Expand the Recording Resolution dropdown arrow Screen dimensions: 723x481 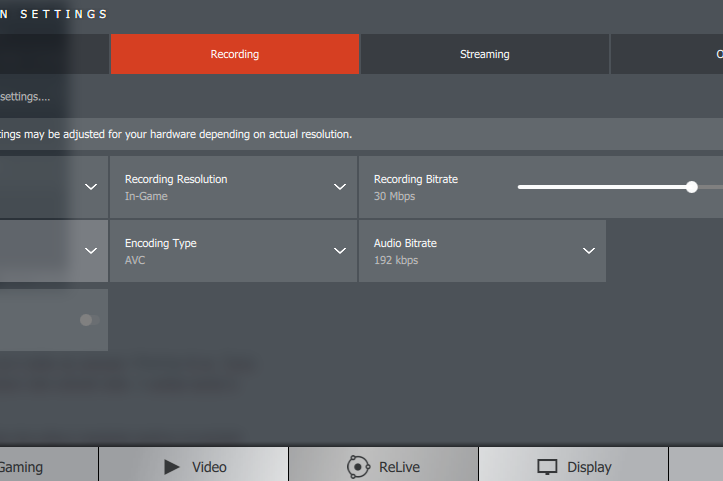(x=339, y=187)
